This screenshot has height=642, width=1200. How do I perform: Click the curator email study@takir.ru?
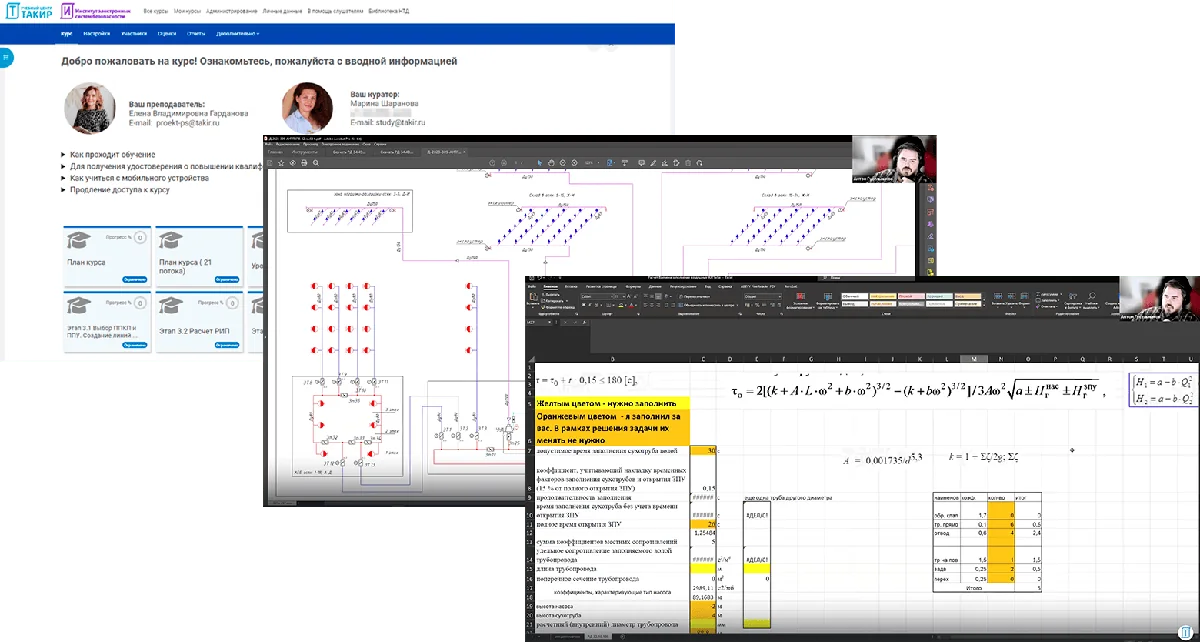pyautogui.click(x=401, y=122)
